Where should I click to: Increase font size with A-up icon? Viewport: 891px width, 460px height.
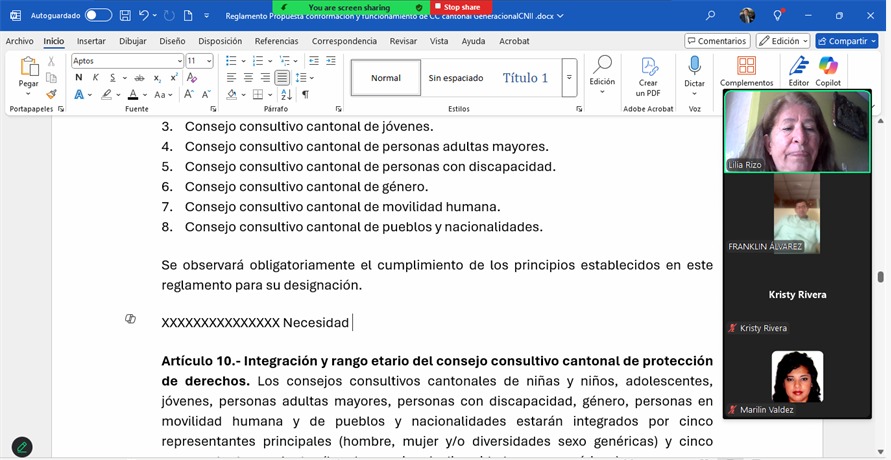189,94
